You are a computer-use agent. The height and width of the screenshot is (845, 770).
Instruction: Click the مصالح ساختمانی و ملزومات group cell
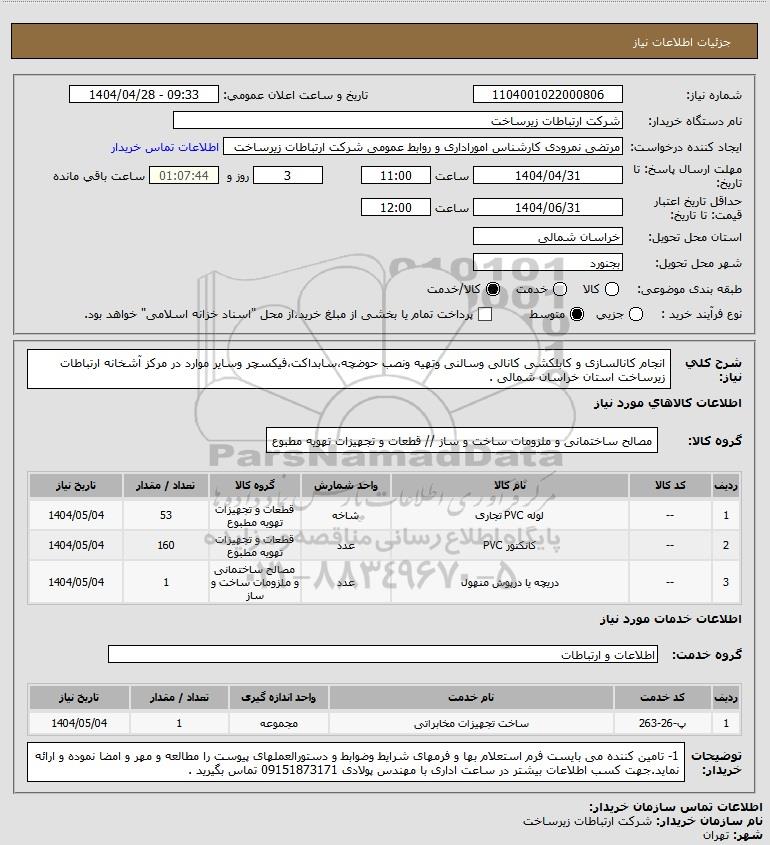254,582
